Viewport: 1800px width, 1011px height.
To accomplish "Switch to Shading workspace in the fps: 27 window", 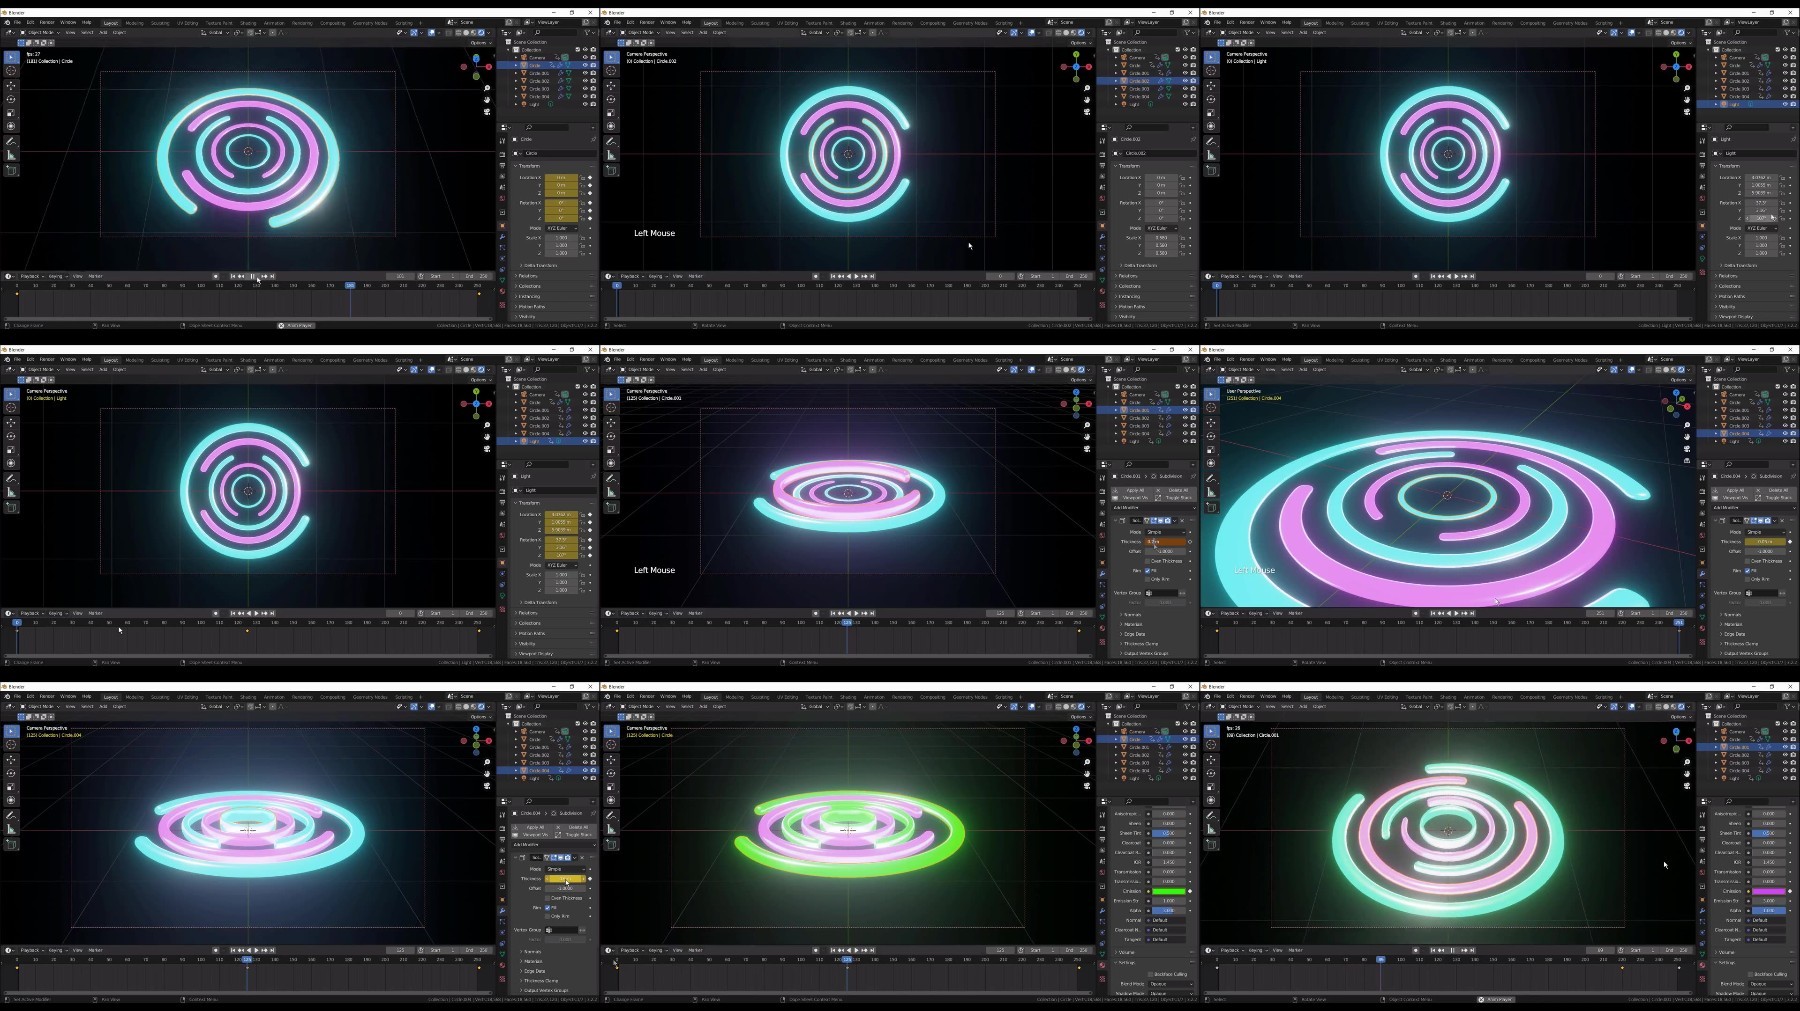I will [x=248, y=22].
